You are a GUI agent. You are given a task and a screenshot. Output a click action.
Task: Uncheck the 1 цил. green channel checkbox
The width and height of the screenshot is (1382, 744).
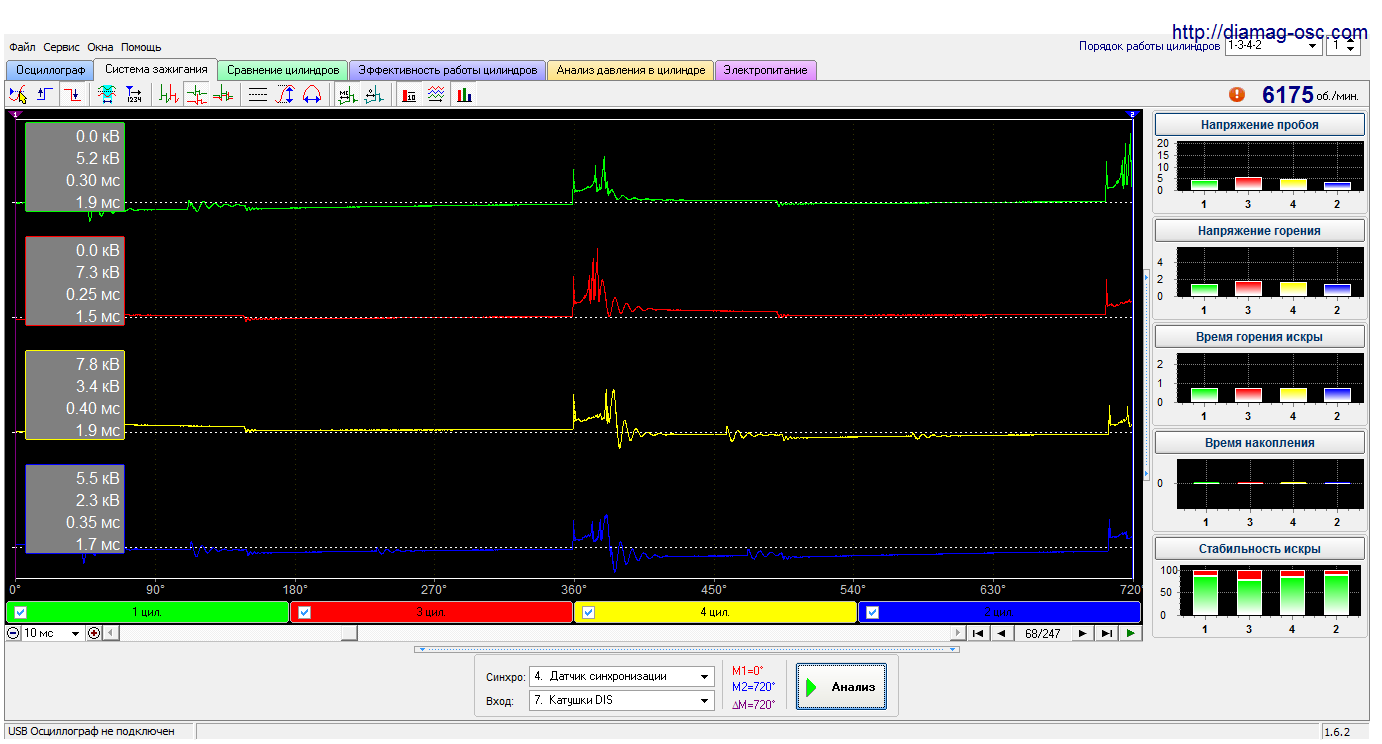pos(20,612)
